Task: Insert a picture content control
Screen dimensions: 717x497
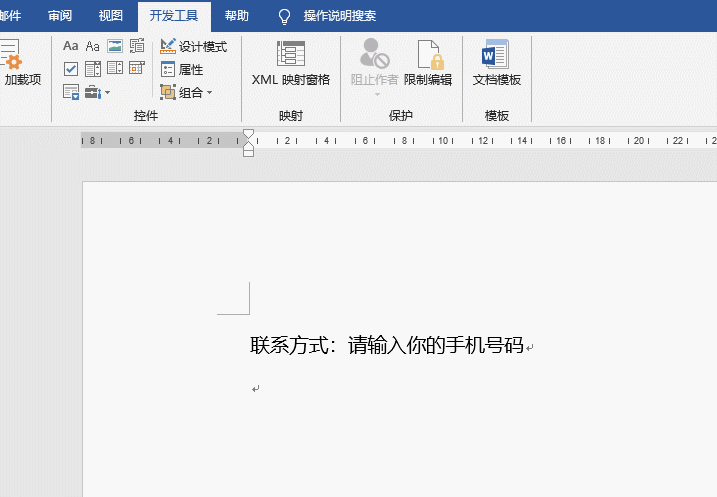Action: pos(115,46)
